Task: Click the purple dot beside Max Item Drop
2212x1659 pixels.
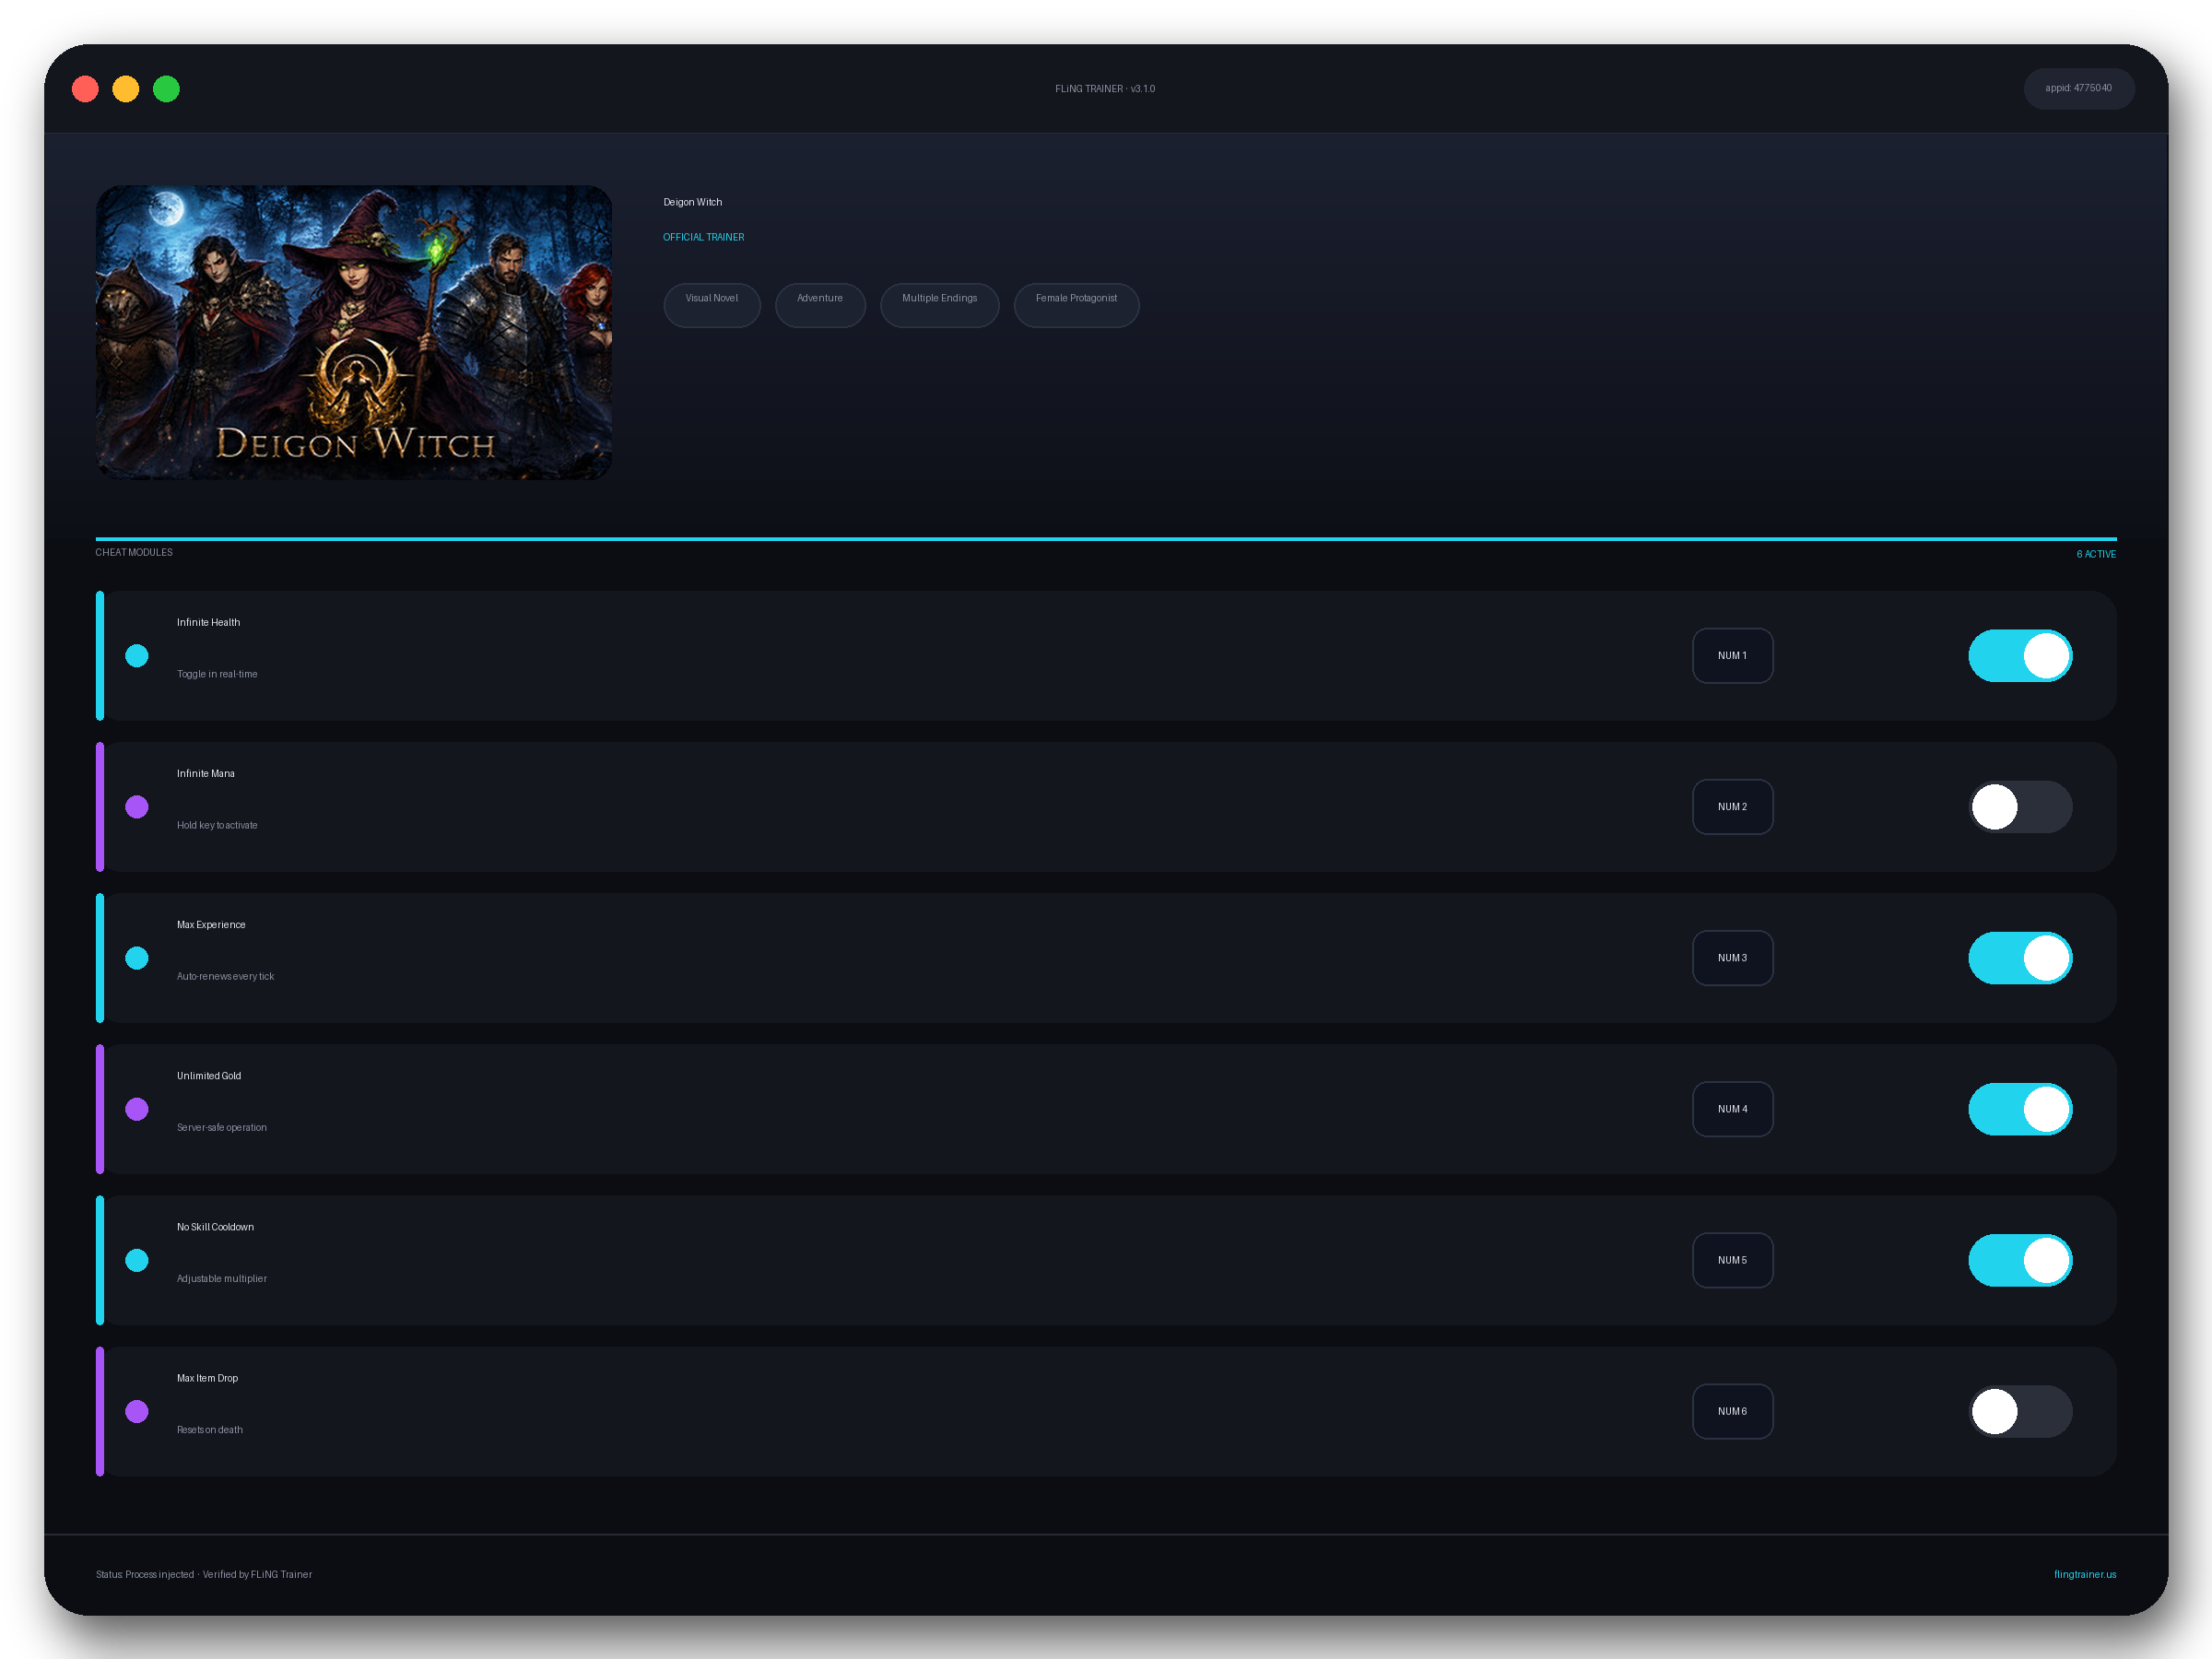Action: click(137, 1411)
